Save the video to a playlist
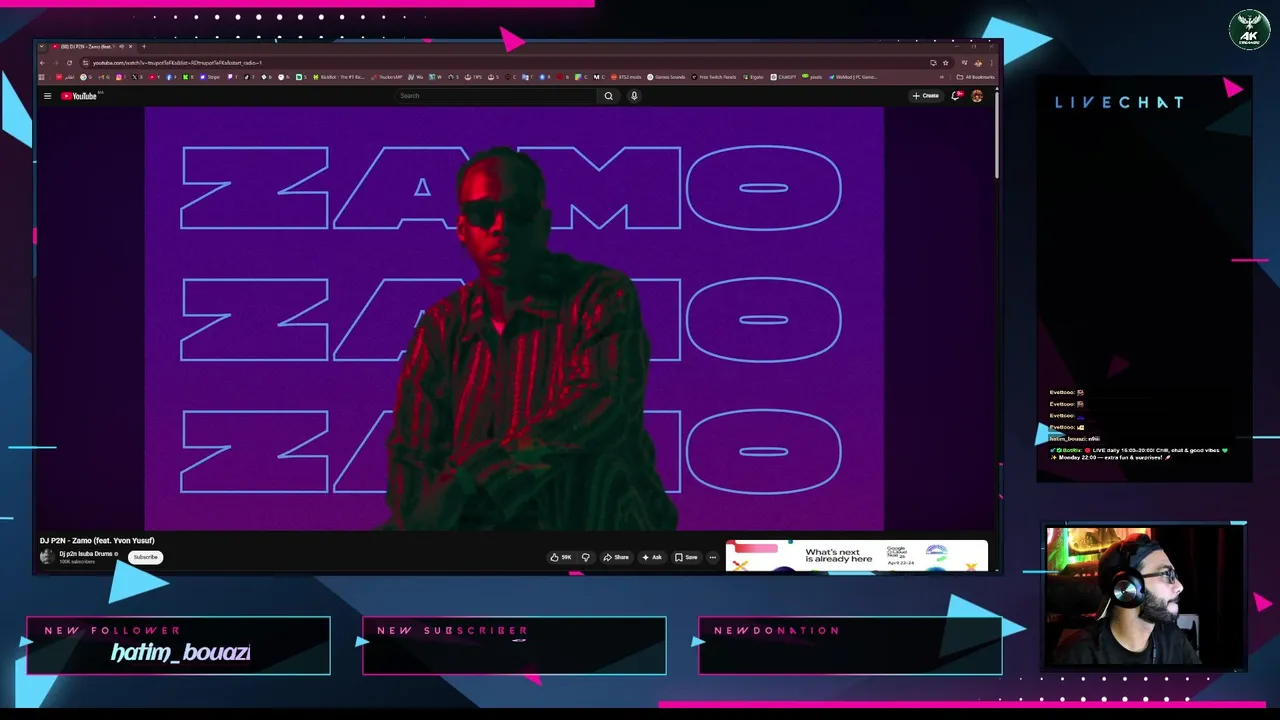1280x720 pixels. pyautogui.click(x=686, y=557)
